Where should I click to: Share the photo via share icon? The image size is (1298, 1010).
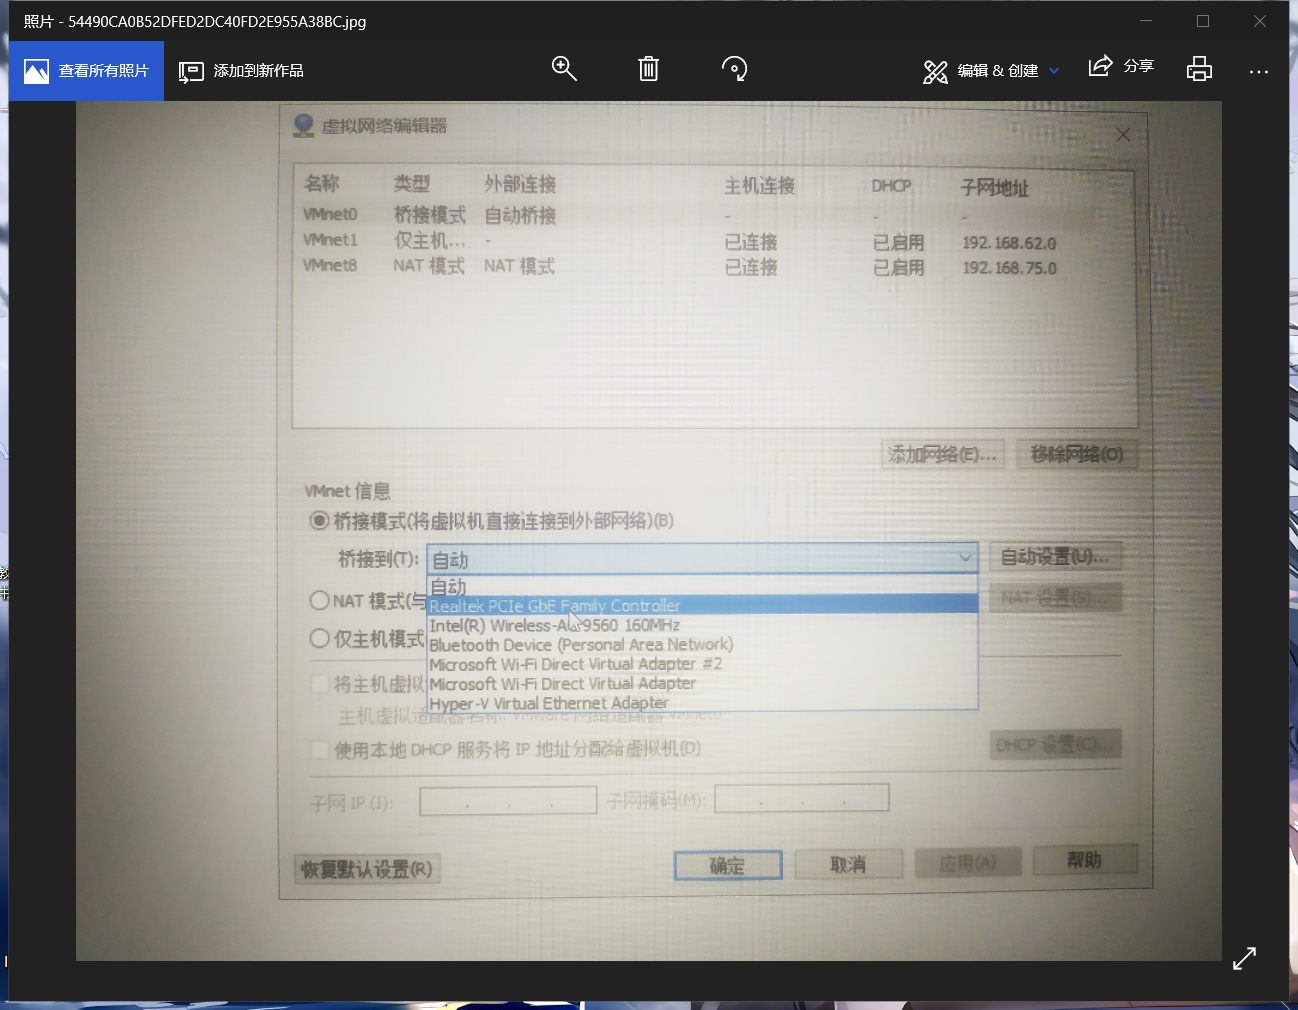pos(1100,66)
